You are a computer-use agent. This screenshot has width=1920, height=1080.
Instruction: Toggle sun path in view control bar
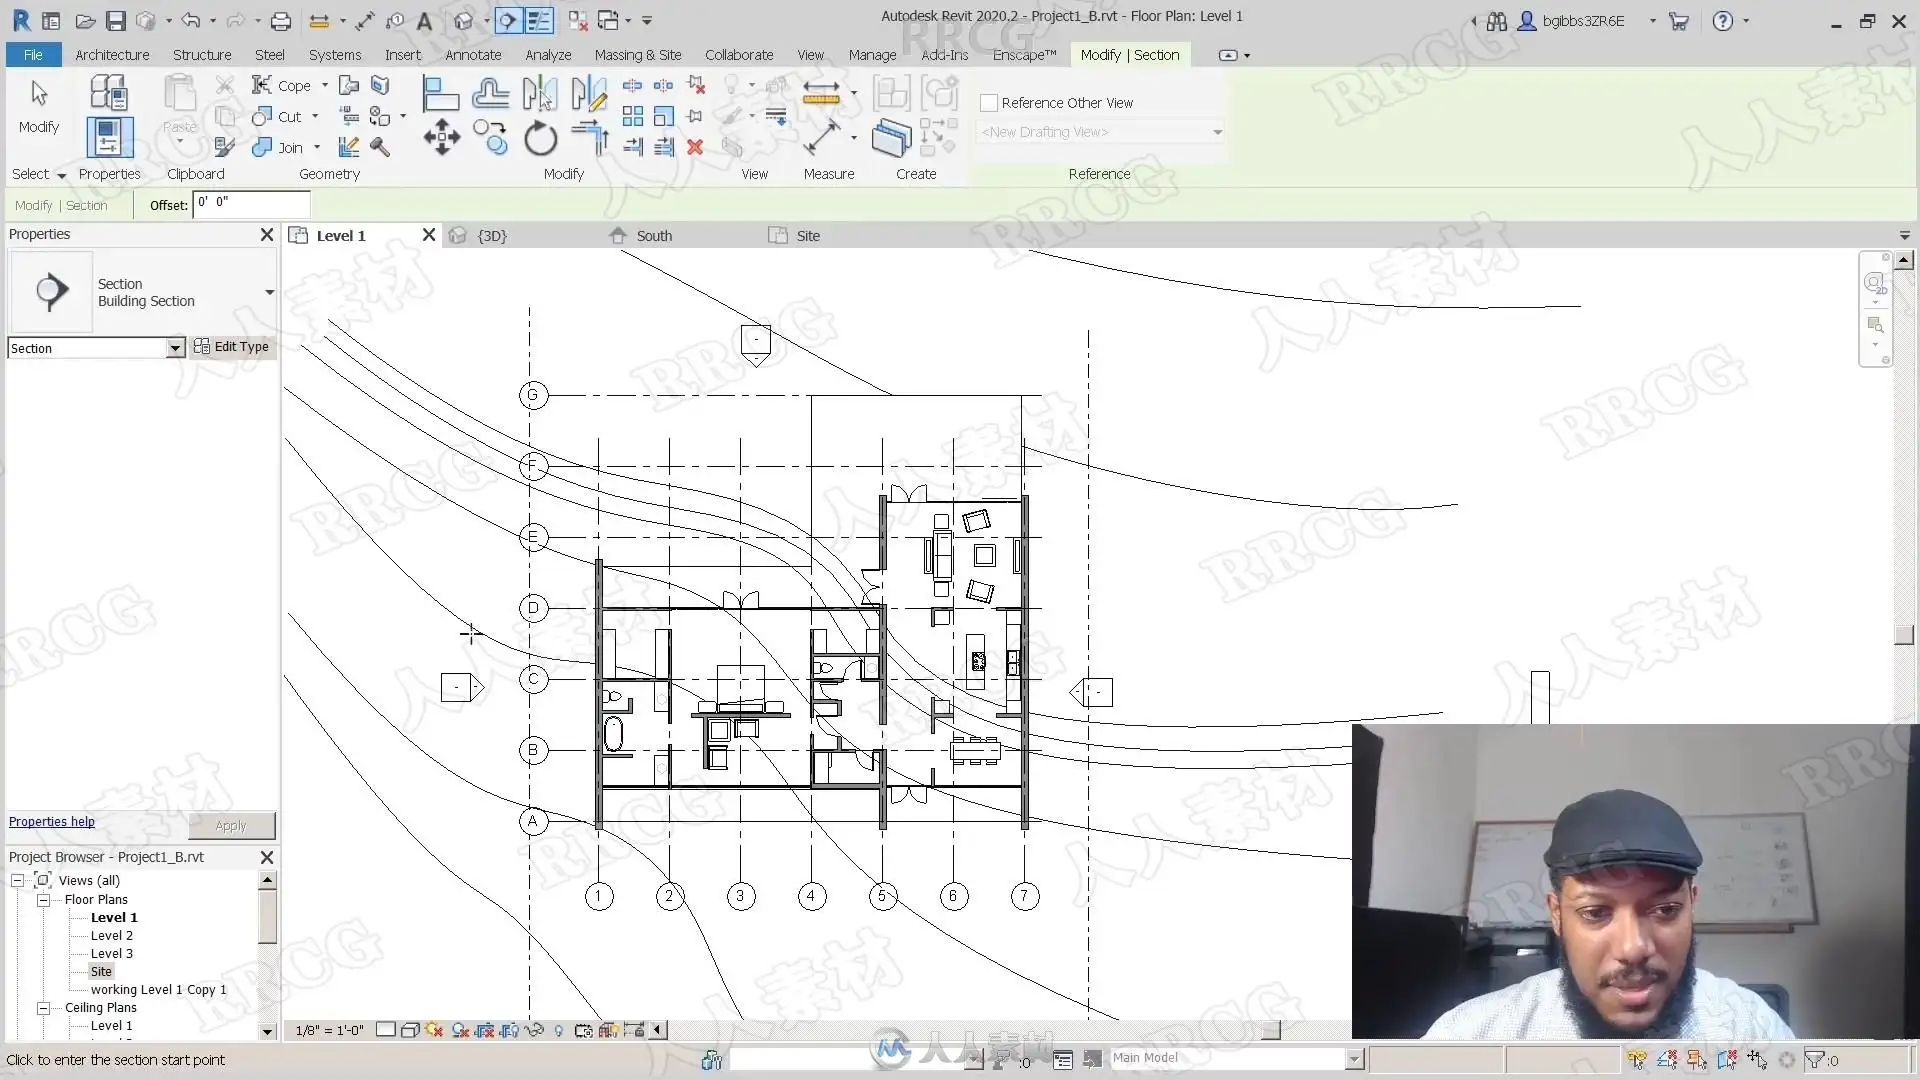coord(434,1030)
